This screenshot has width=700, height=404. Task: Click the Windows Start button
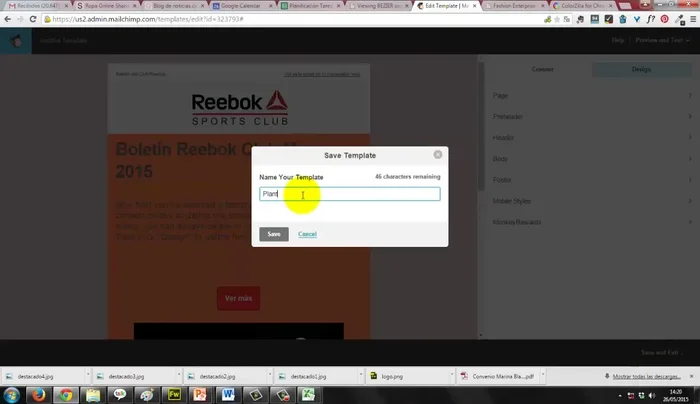[12, 394]
